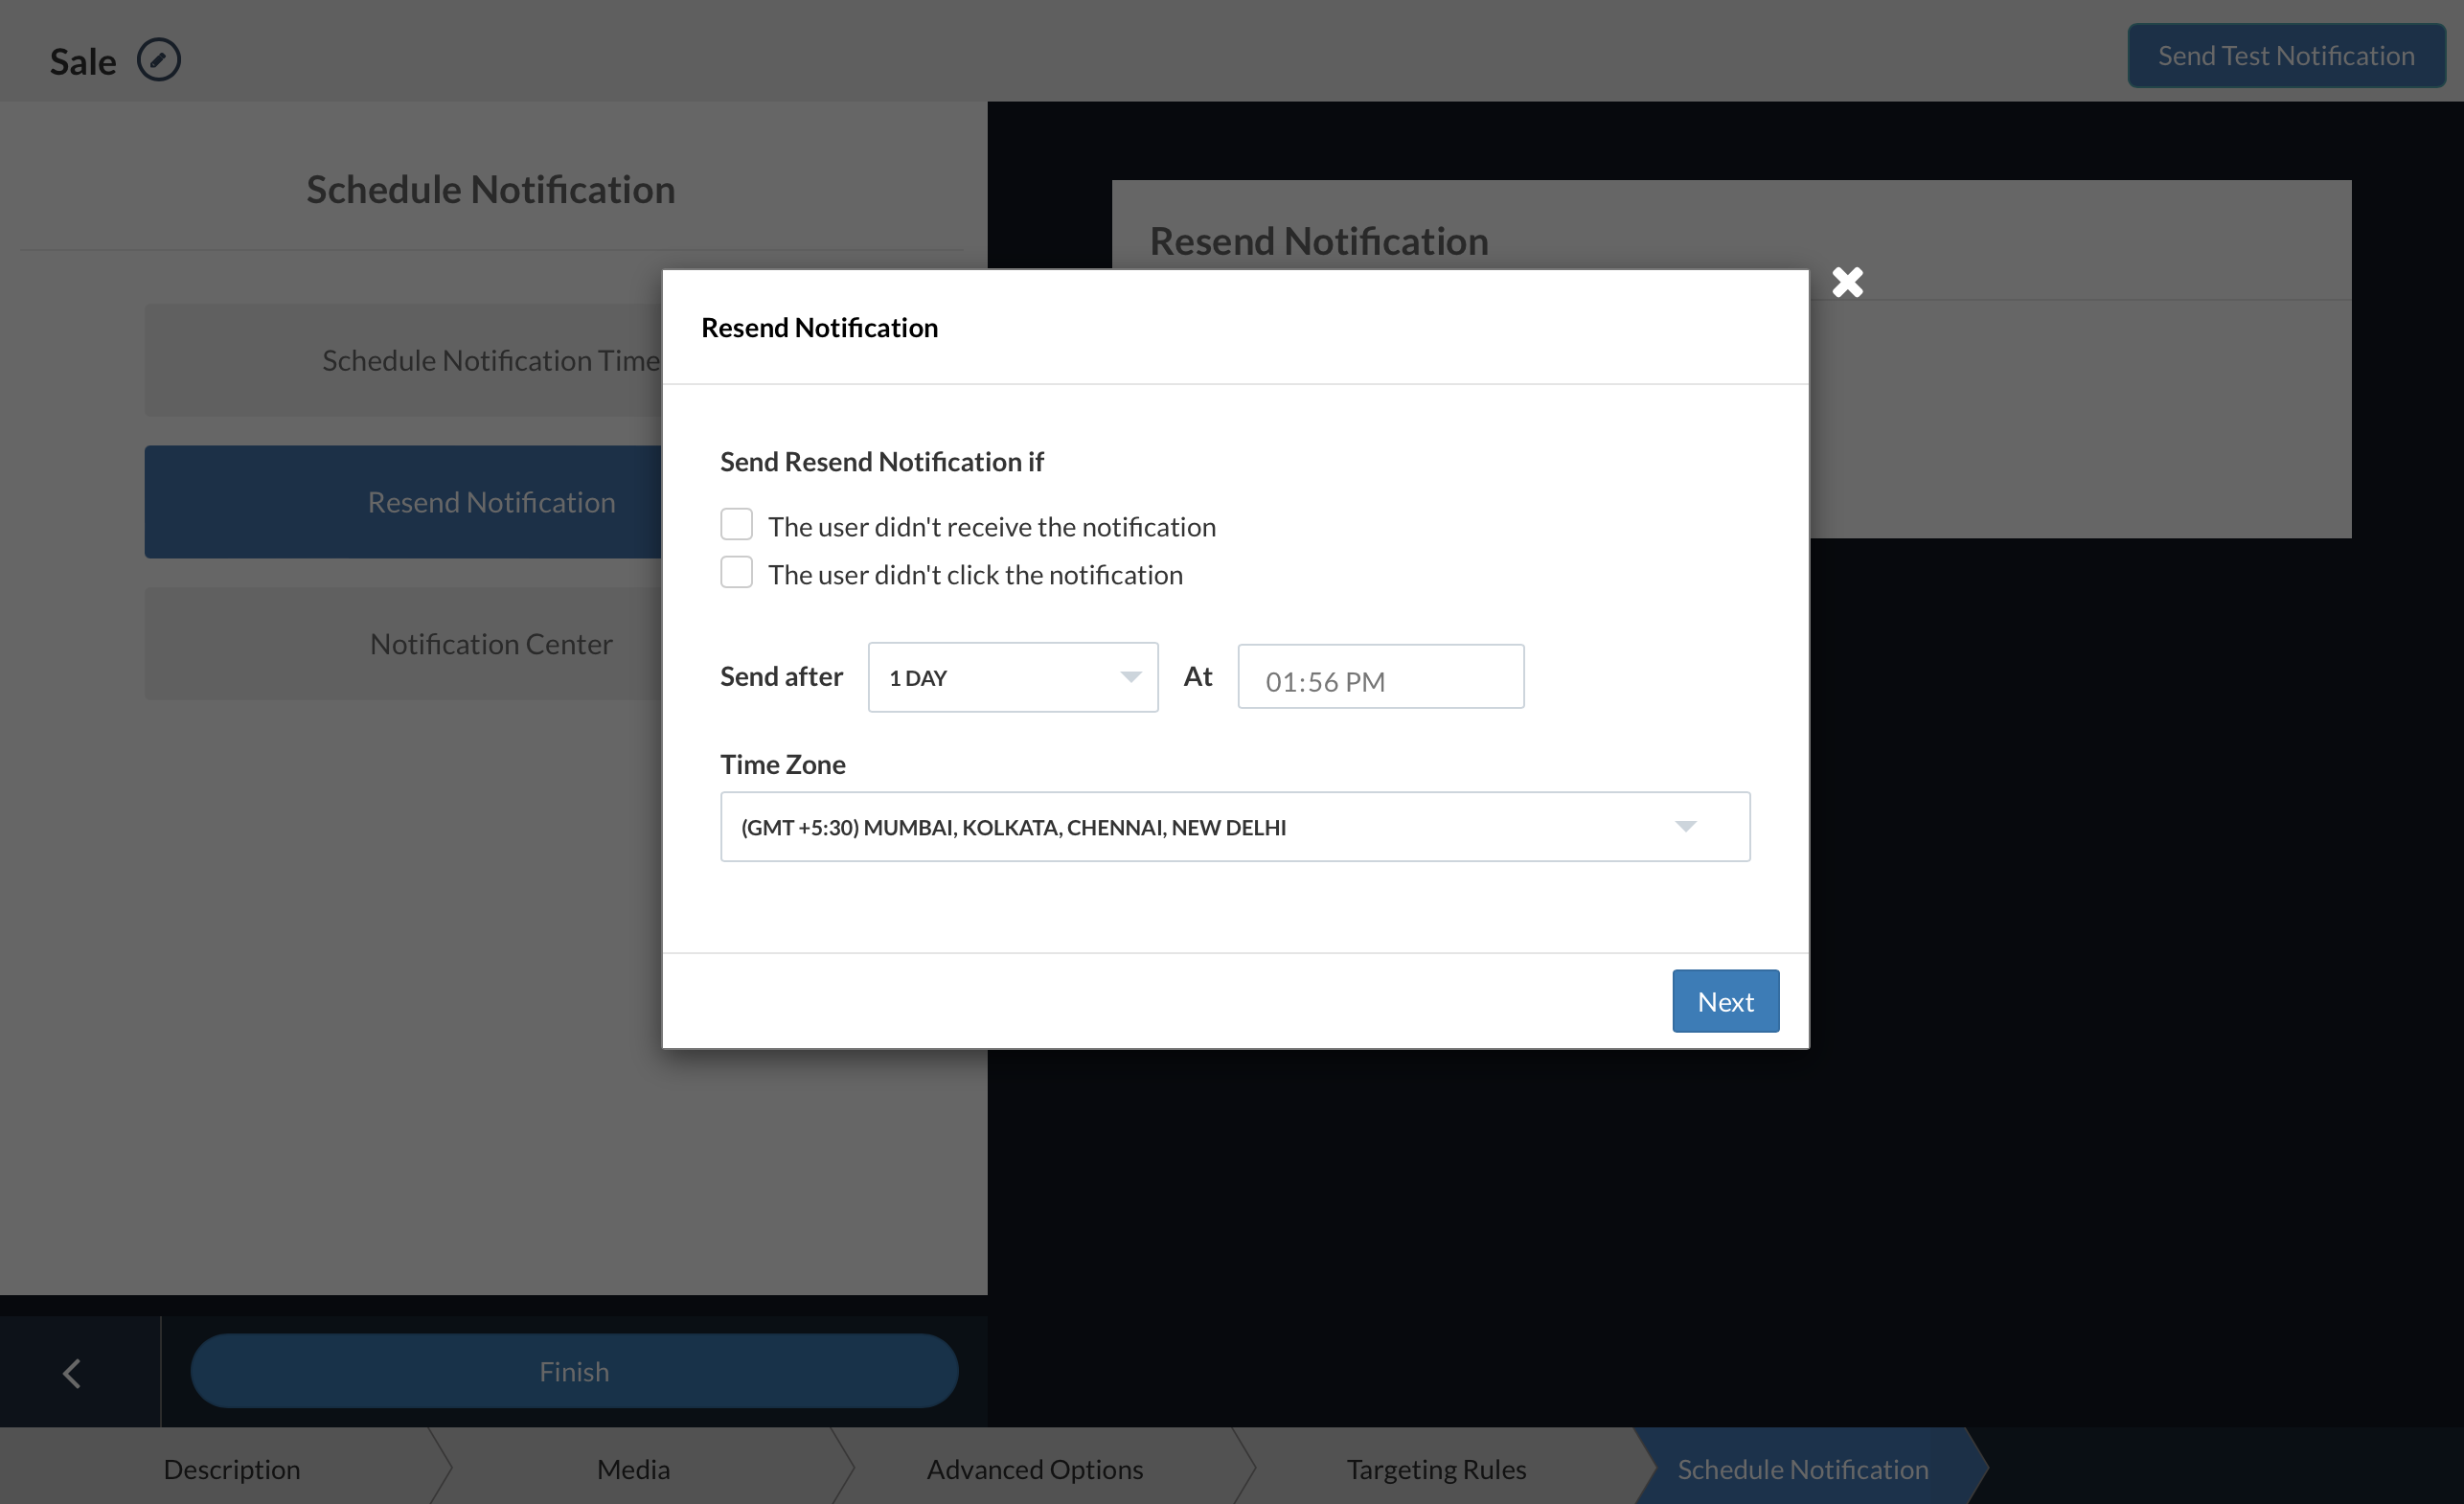Click the 'Resend Notification' dialog title
The image size is (2464, 1504).
click(x=820, y=327)
